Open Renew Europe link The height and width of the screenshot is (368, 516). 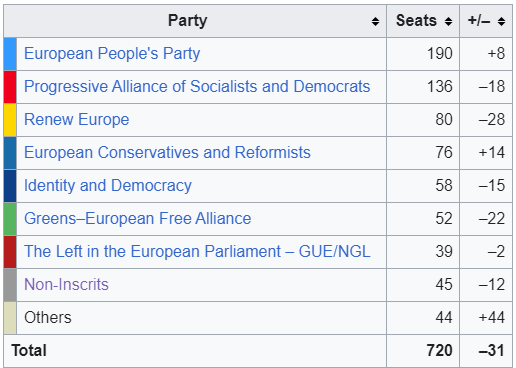click(x=76, y=120)
